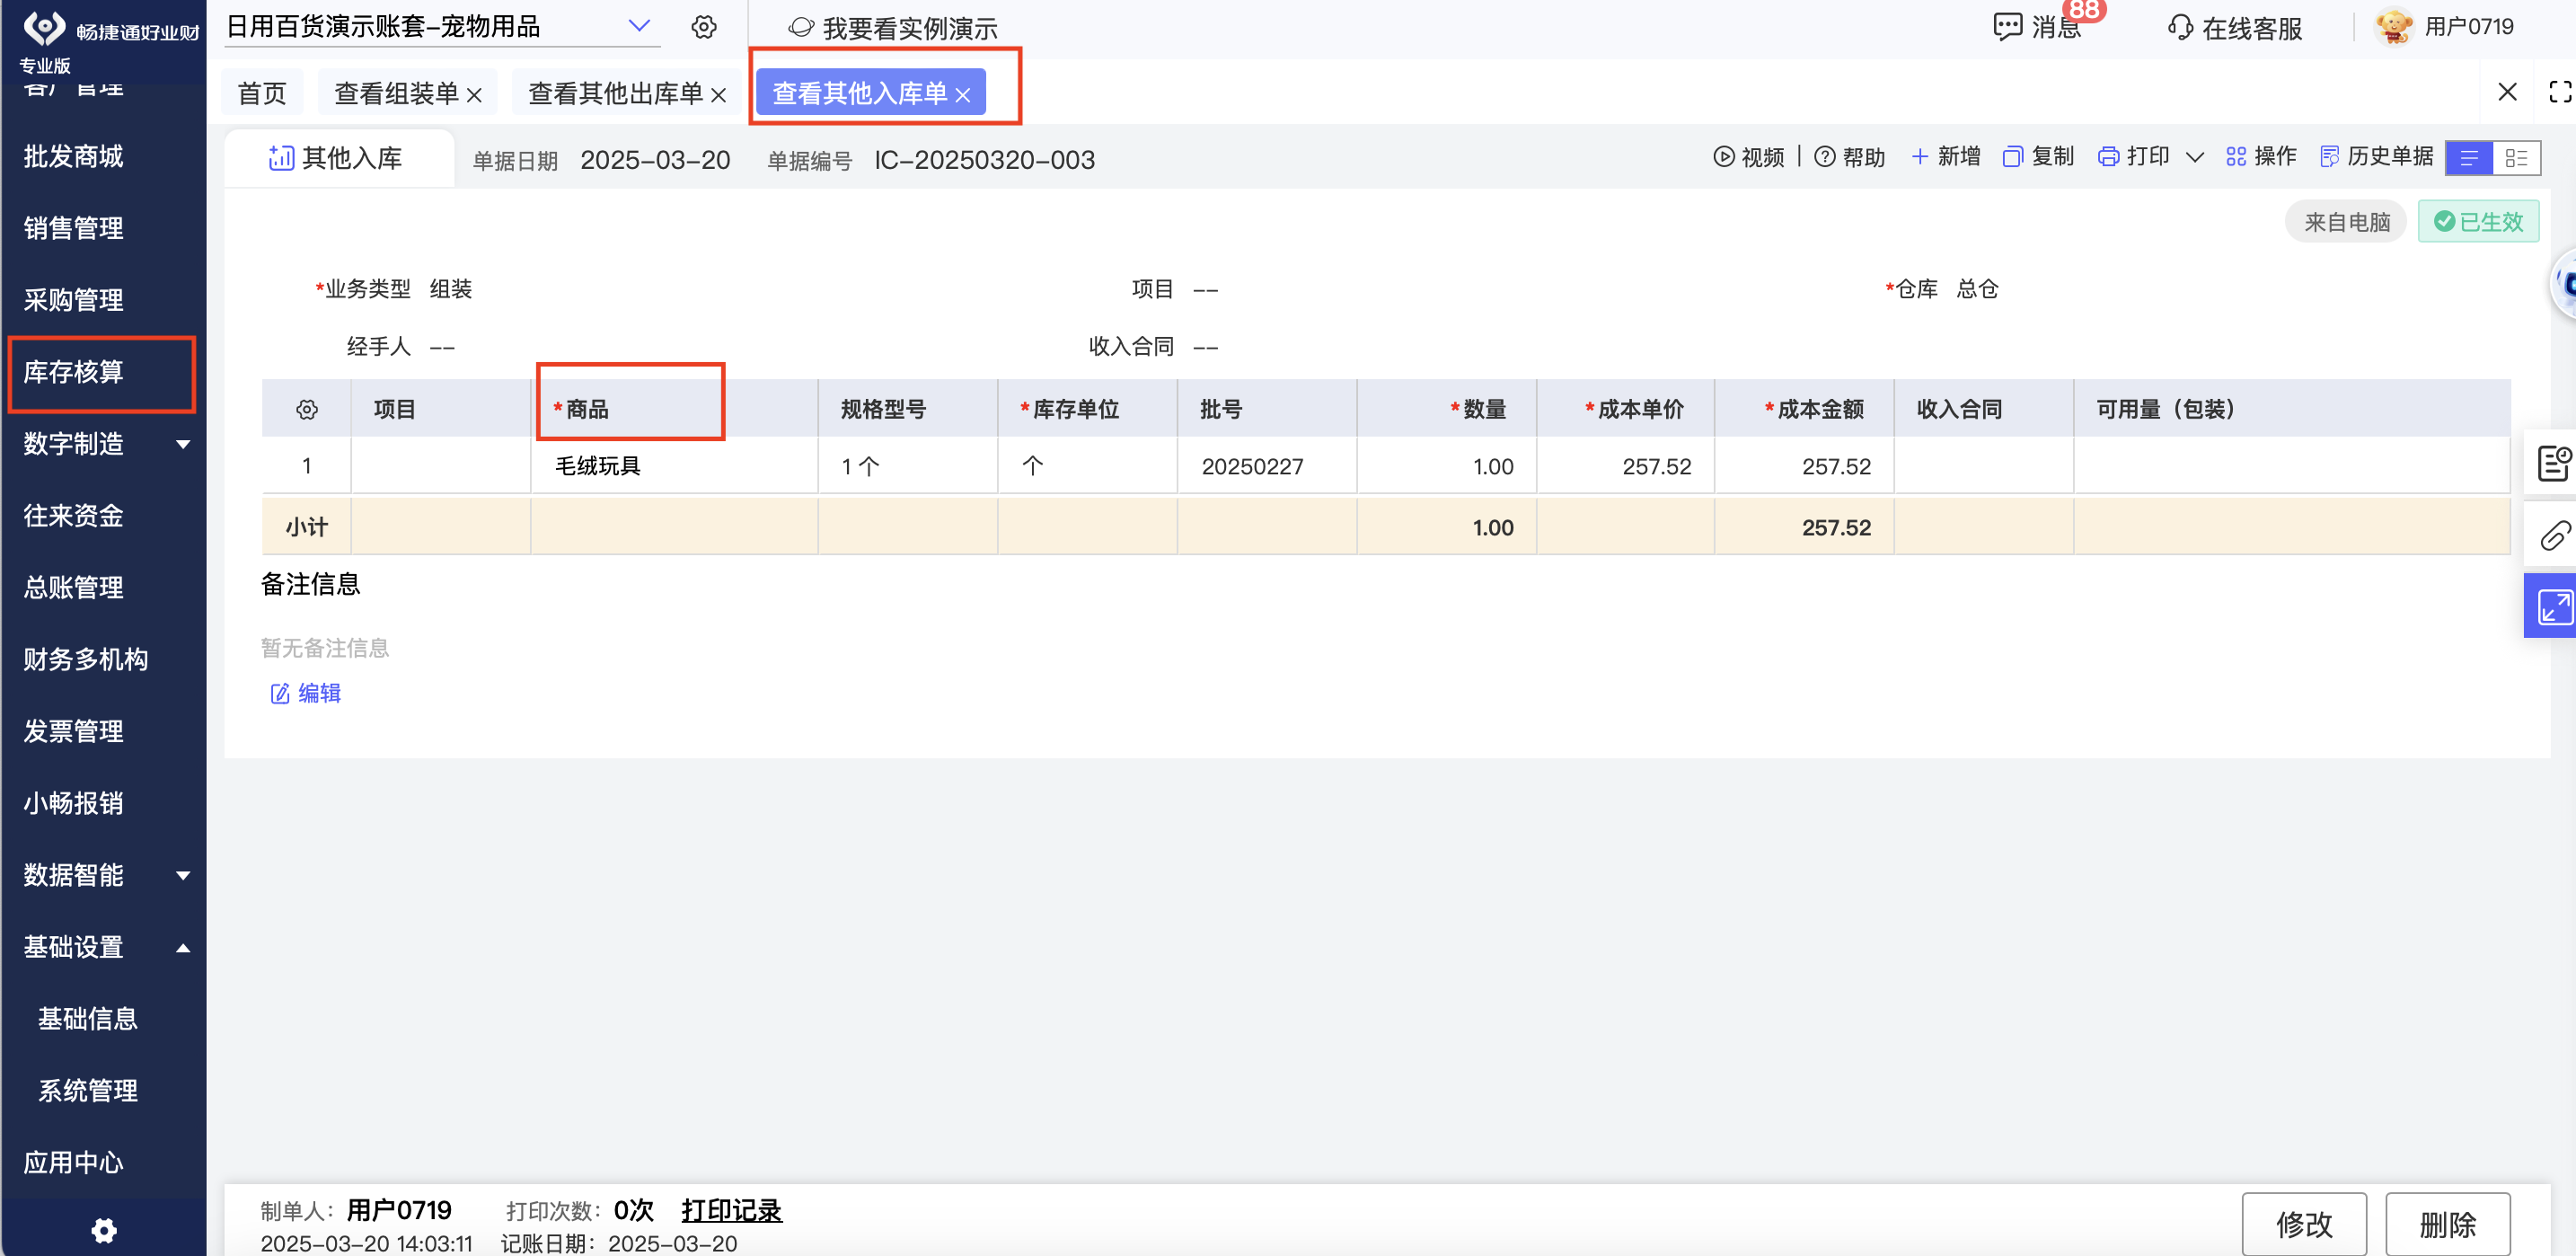Switch to 查看组装单 tab

pyautogui.click(x=396, y=93)
